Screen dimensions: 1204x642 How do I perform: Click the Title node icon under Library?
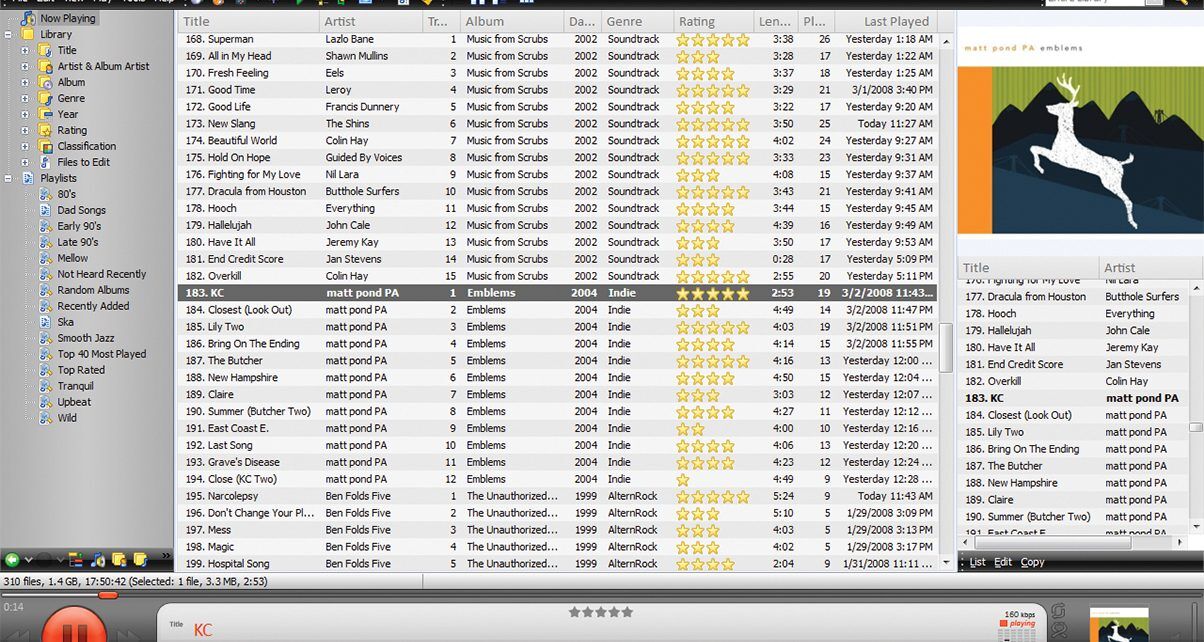coord(46,50)
